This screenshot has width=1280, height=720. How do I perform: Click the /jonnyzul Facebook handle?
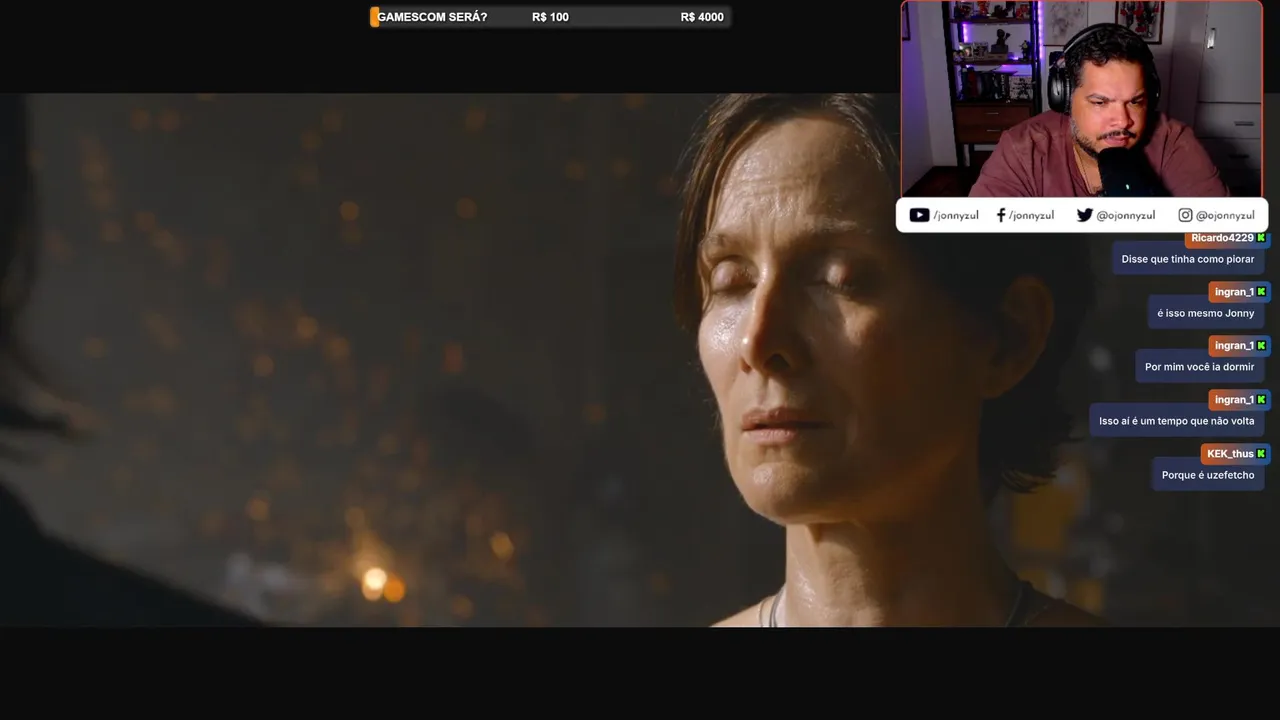click(x=1031, y=216)
